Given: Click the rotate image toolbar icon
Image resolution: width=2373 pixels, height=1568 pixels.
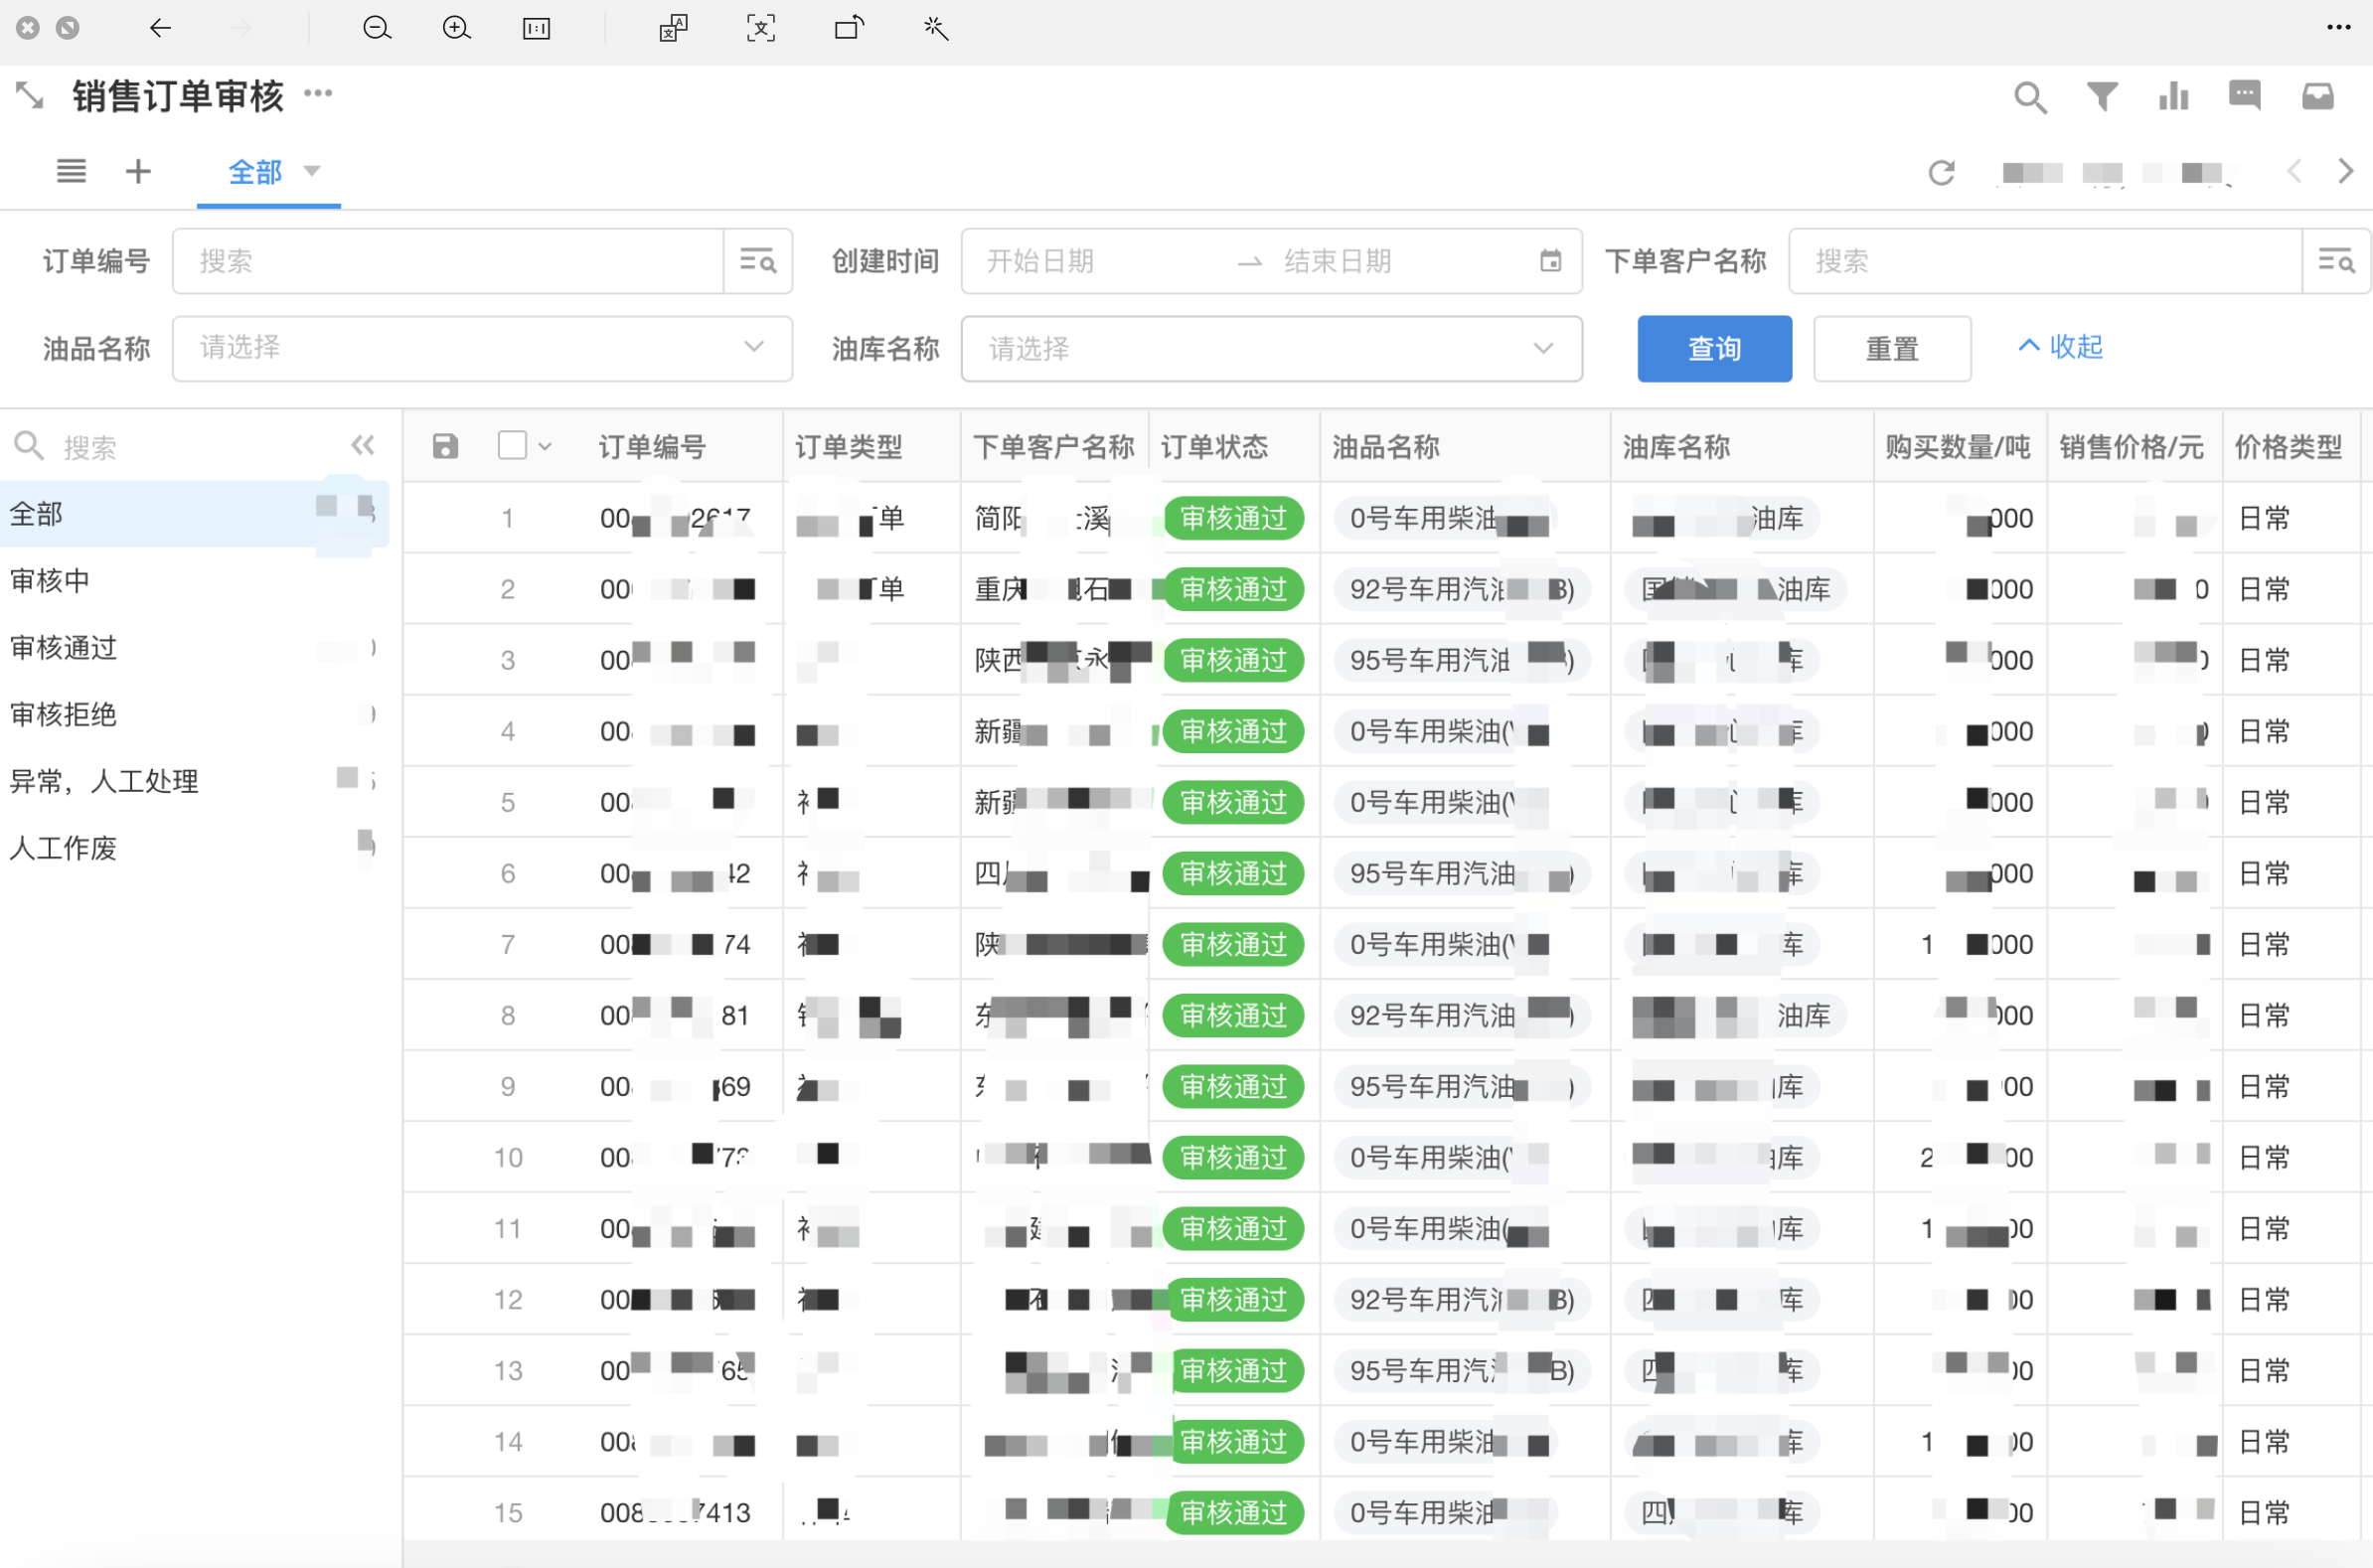Looking at the screenshot, I should point(849,28).
